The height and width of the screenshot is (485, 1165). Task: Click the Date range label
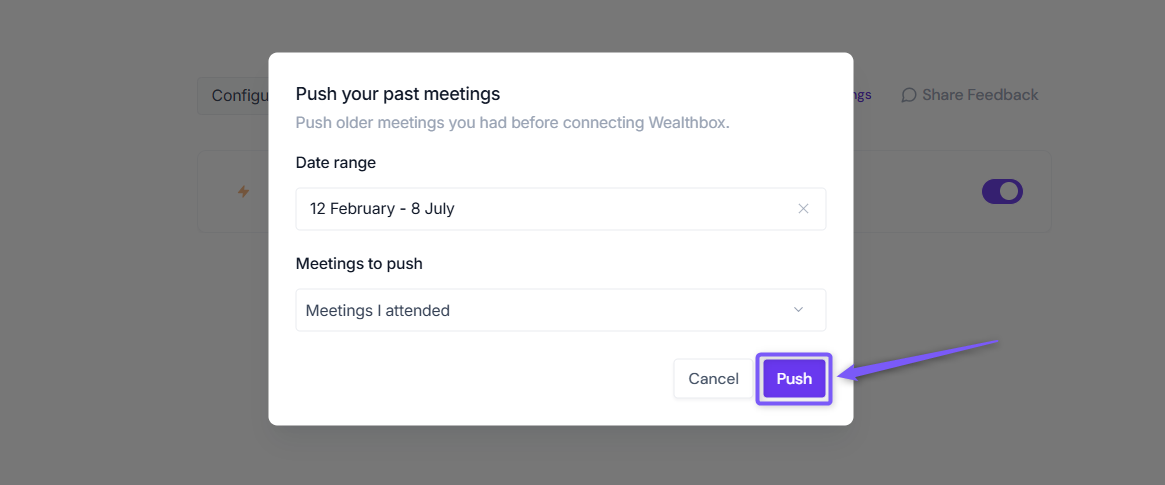pos(336,163)
